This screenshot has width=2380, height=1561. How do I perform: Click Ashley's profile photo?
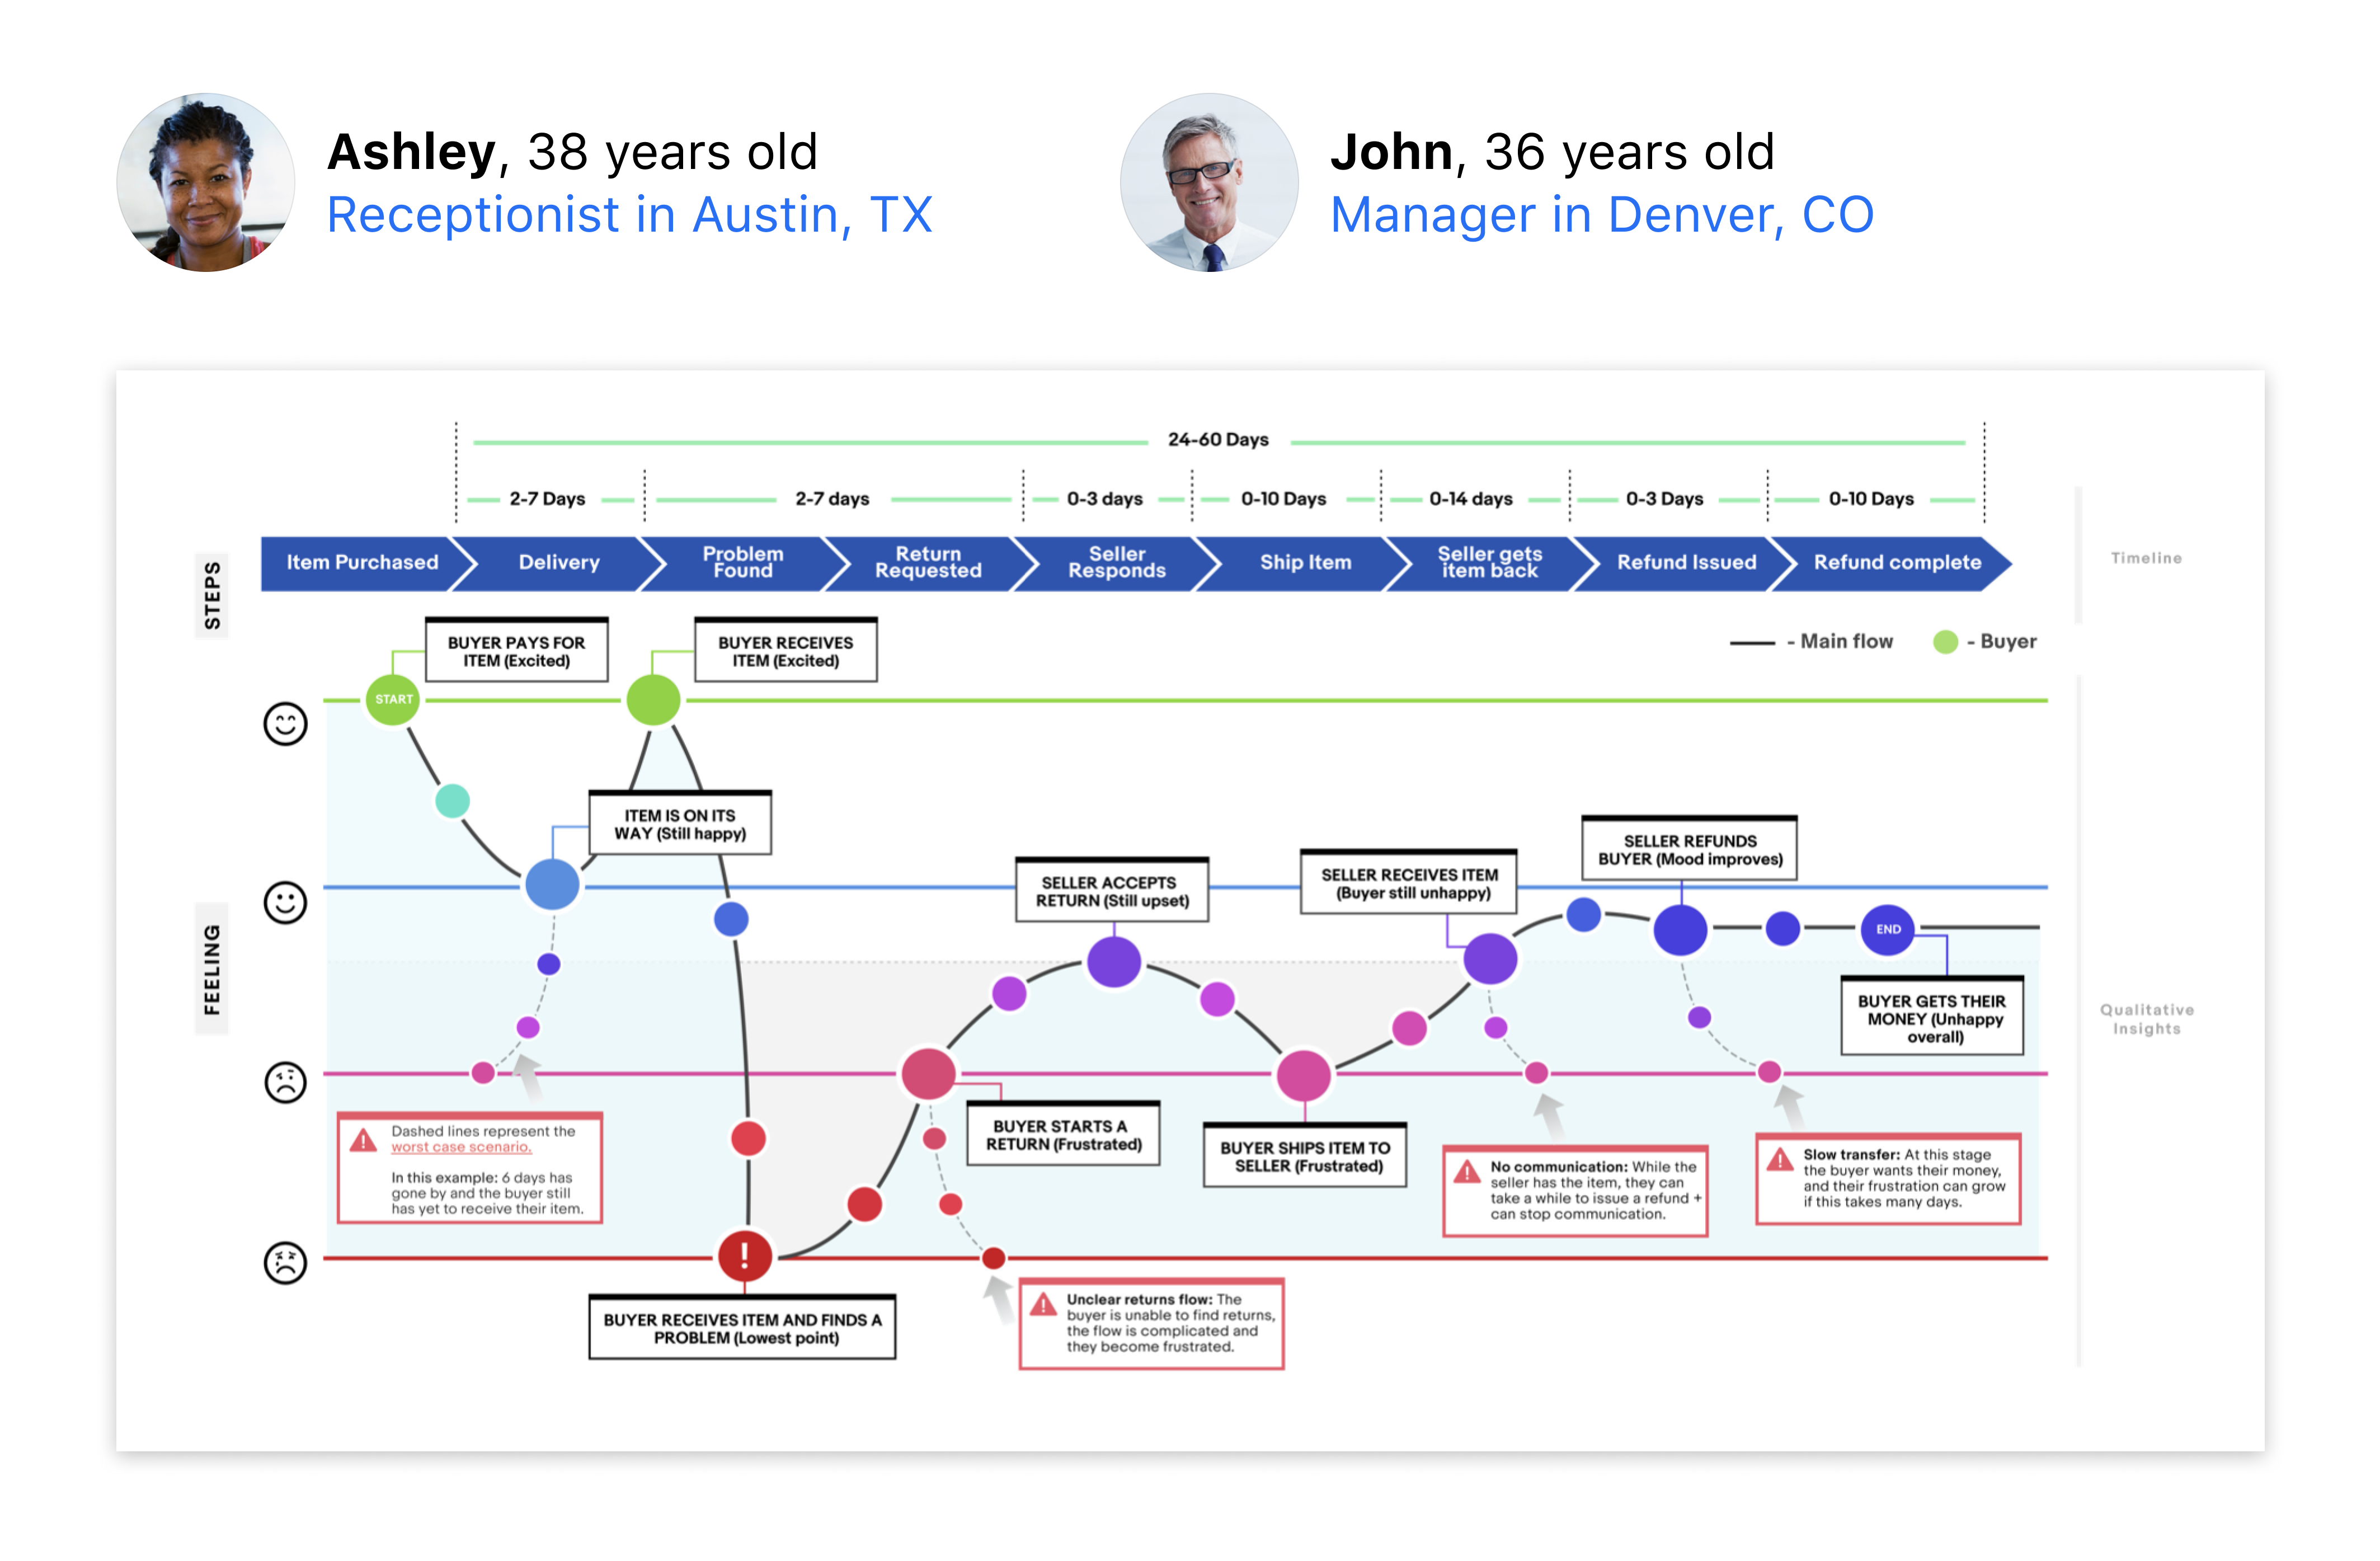206,183
